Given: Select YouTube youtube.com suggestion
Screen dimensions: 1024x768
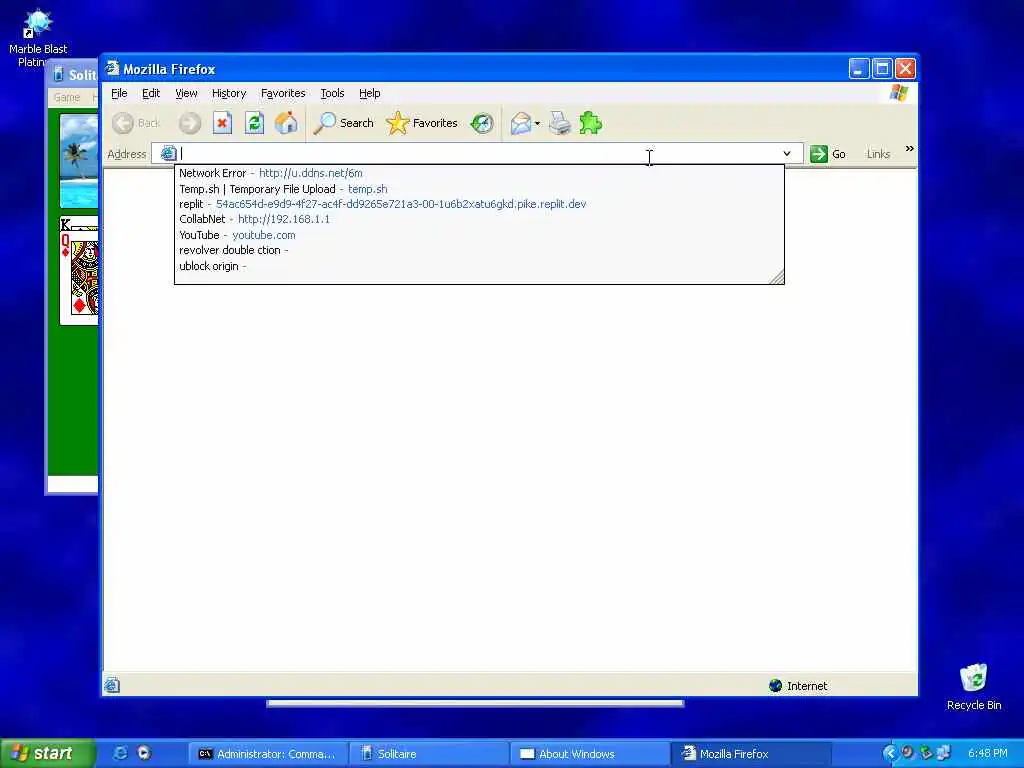Looking at the screenshot, I should point(479,235).
